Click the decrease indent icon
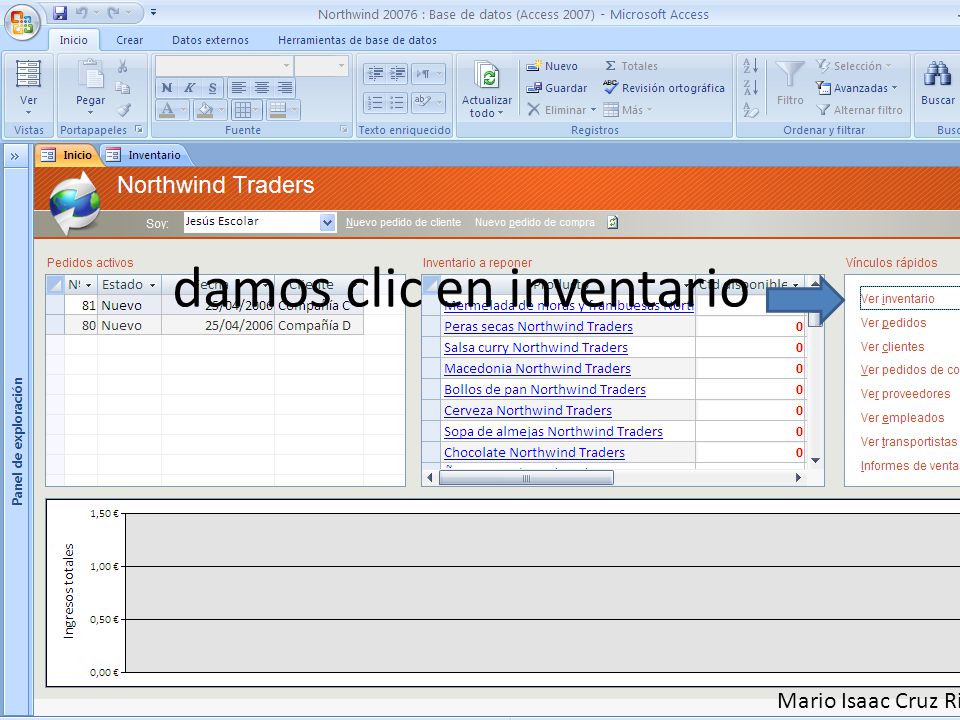The width and height of the screenshot is (960, 720). [x=374, y=74]
